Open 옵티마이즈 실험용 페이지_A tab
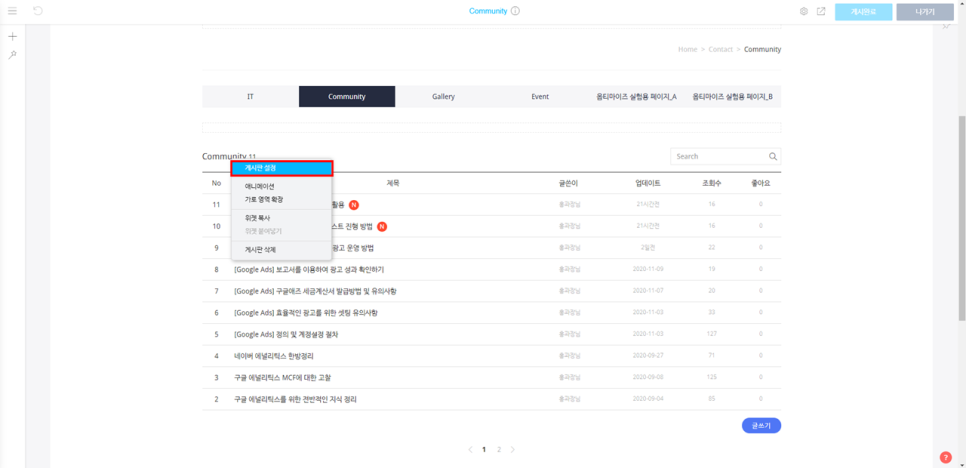The height and width of the screenshot is (468, 966). (x=636, y=97)
